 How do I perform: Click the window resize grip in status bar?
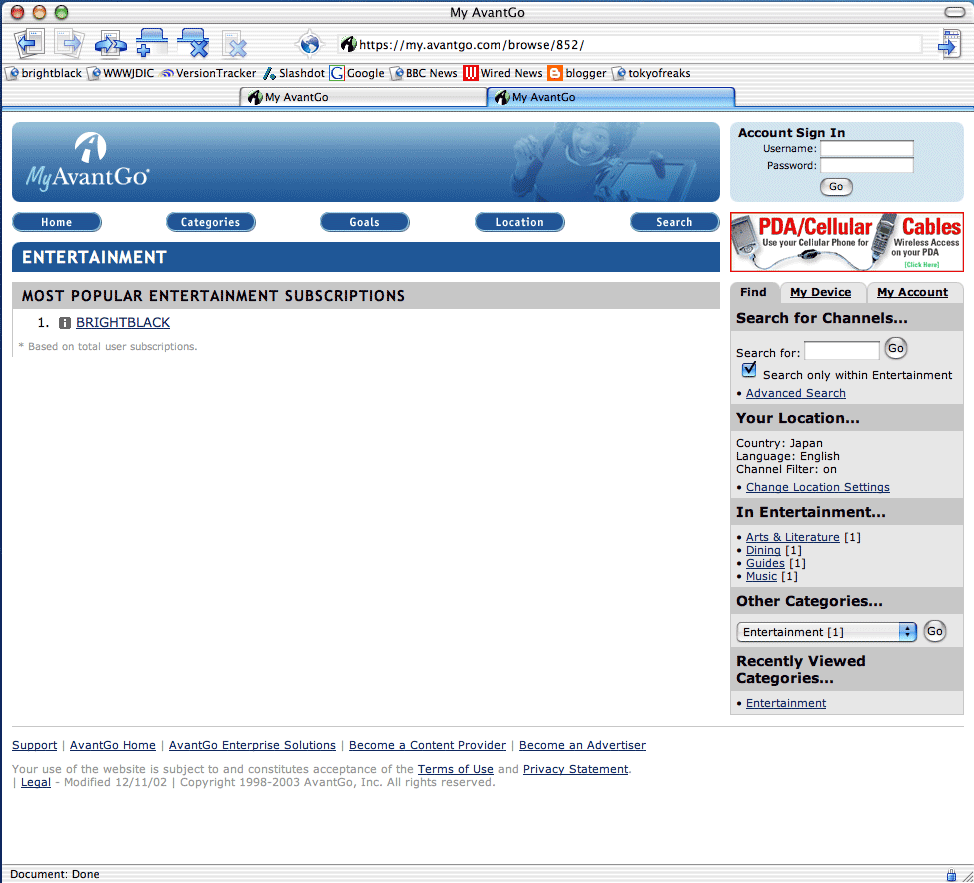pos(967,876)
